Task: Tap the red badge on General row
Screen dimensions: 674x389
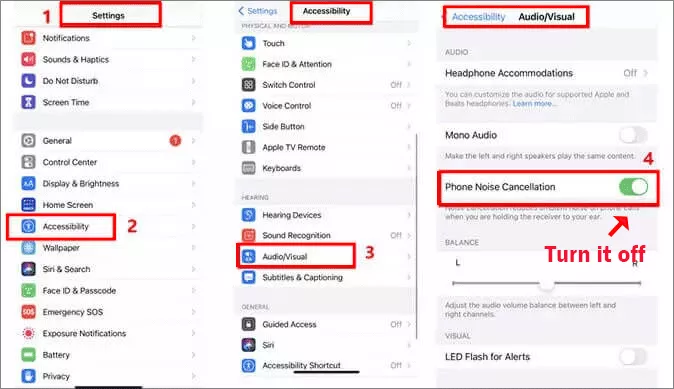Action: click(175, 140)
